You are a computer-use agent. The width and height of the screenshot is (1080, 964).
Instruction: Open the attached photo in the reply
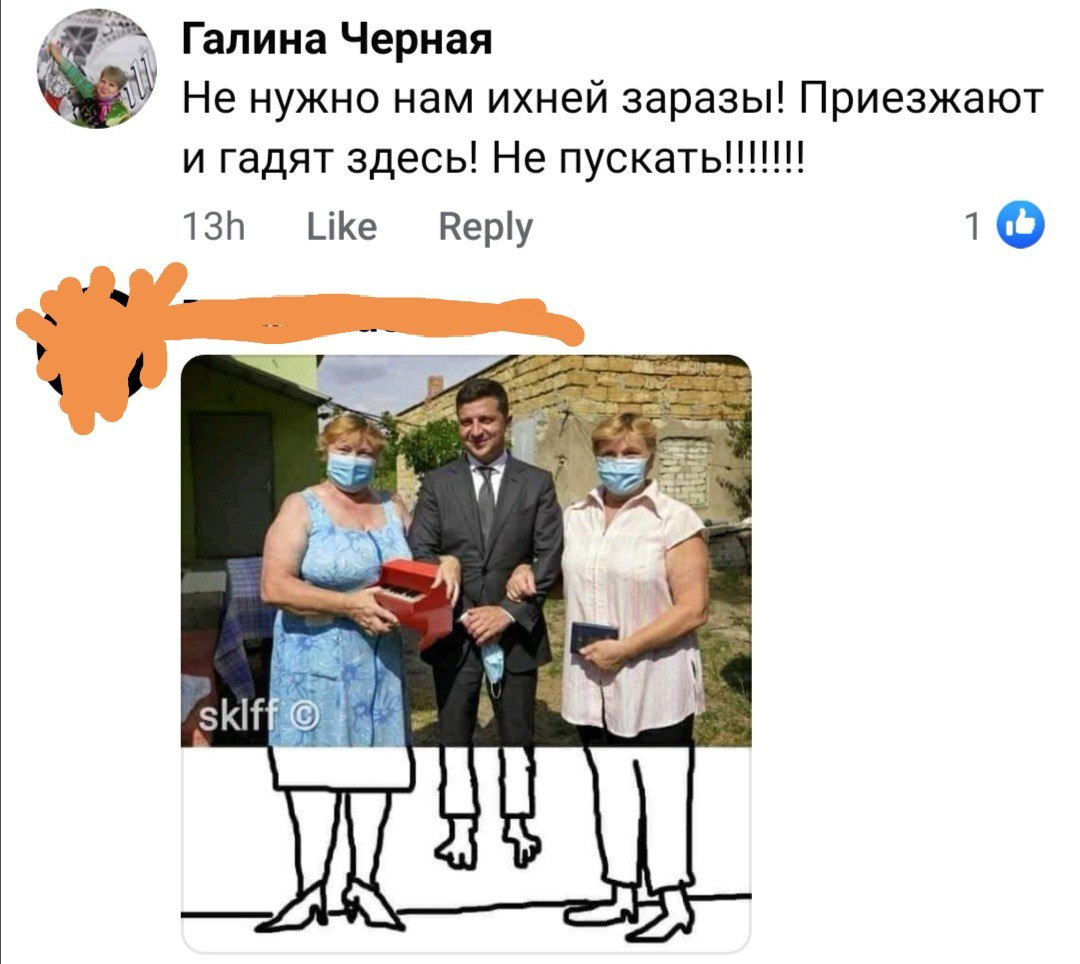(x=466, y=653)
